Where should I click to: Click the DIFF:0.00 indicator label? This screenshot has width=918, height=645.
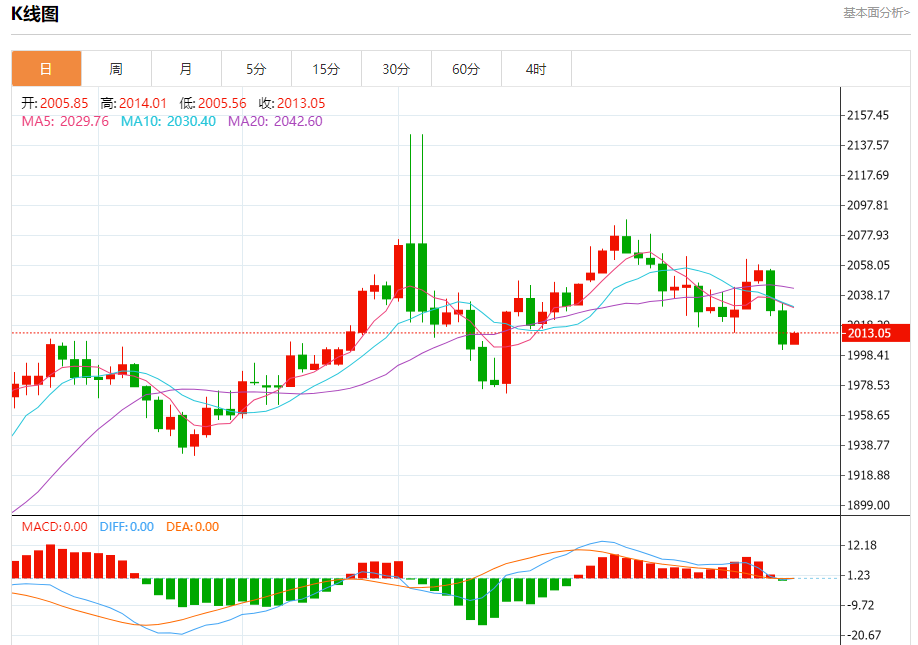point(126,527)
